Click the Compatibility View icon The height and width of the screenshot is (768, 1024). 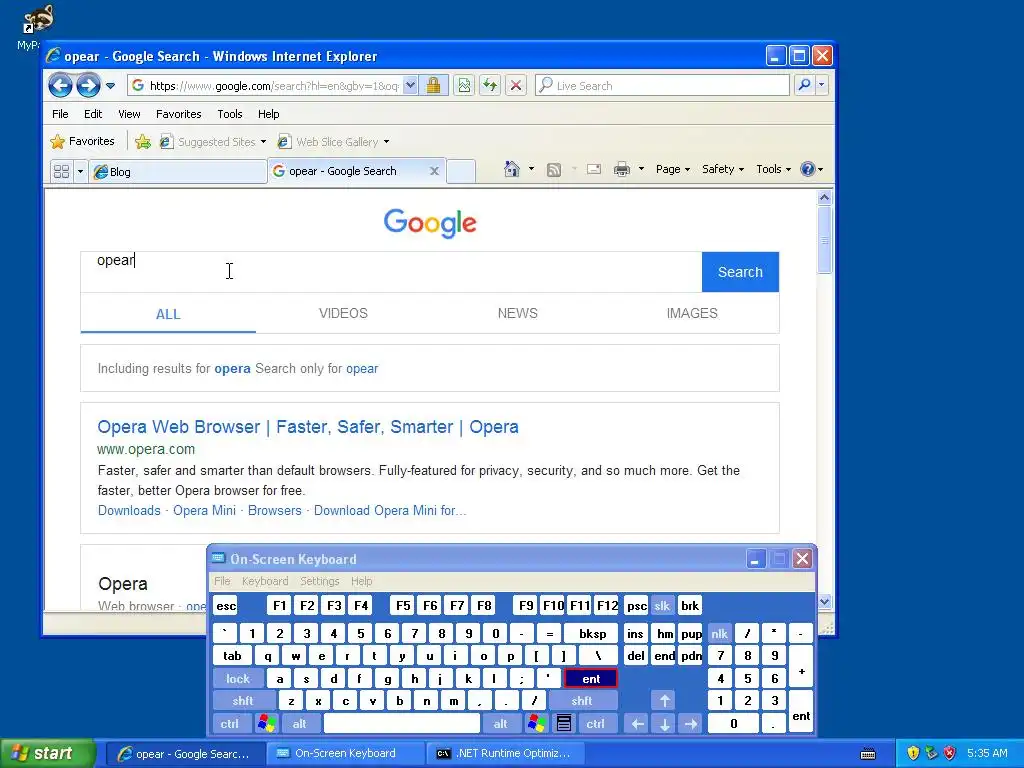point(464,86)
